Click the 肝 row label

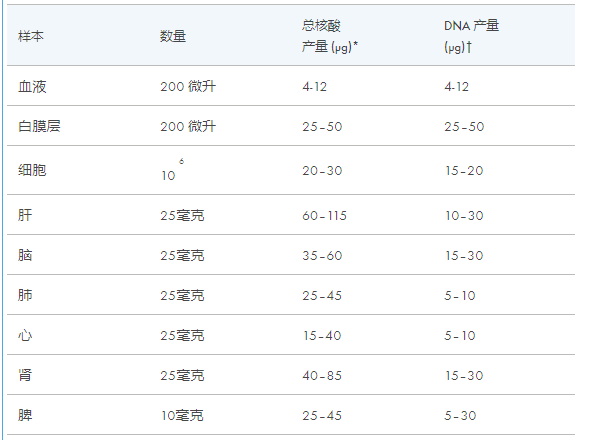25,215
